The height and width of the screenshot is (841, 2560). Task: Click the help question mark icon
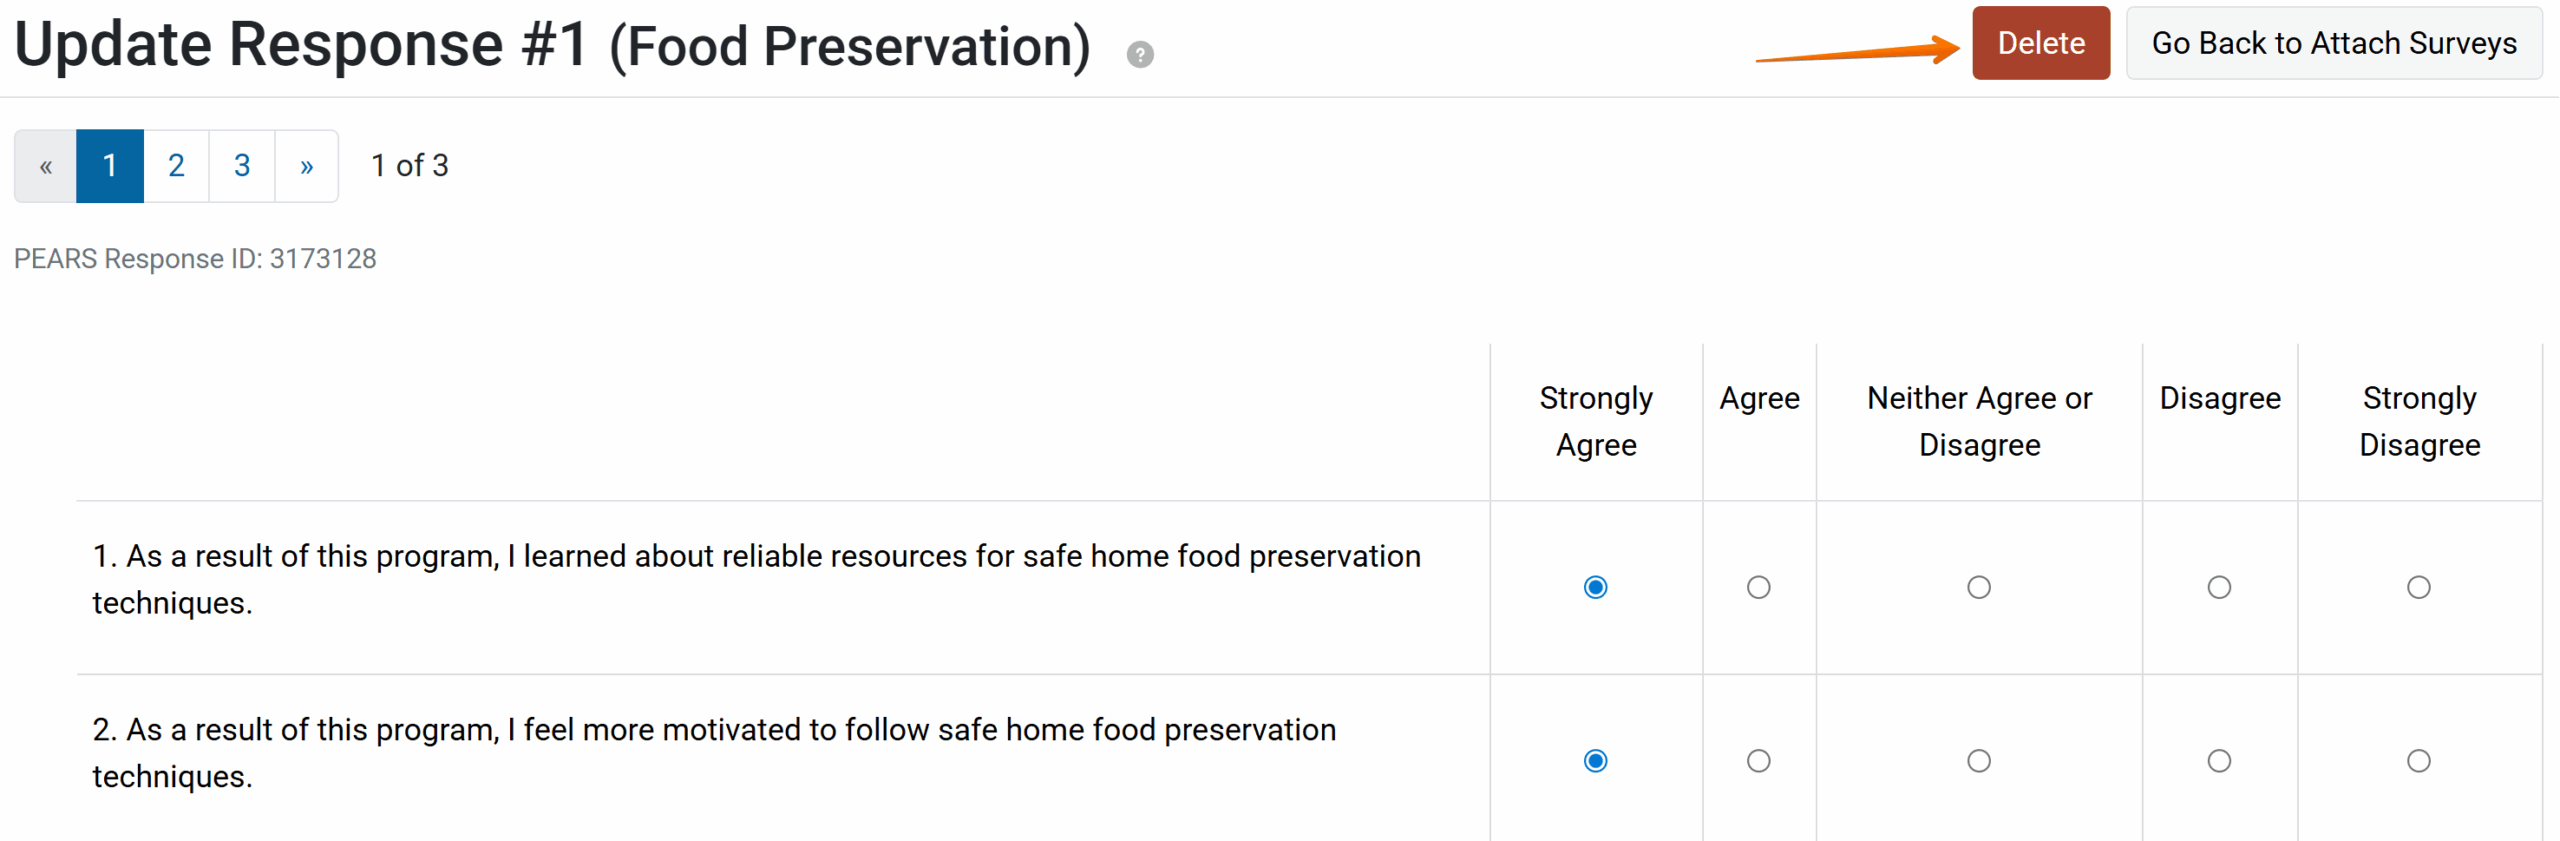1140,54
